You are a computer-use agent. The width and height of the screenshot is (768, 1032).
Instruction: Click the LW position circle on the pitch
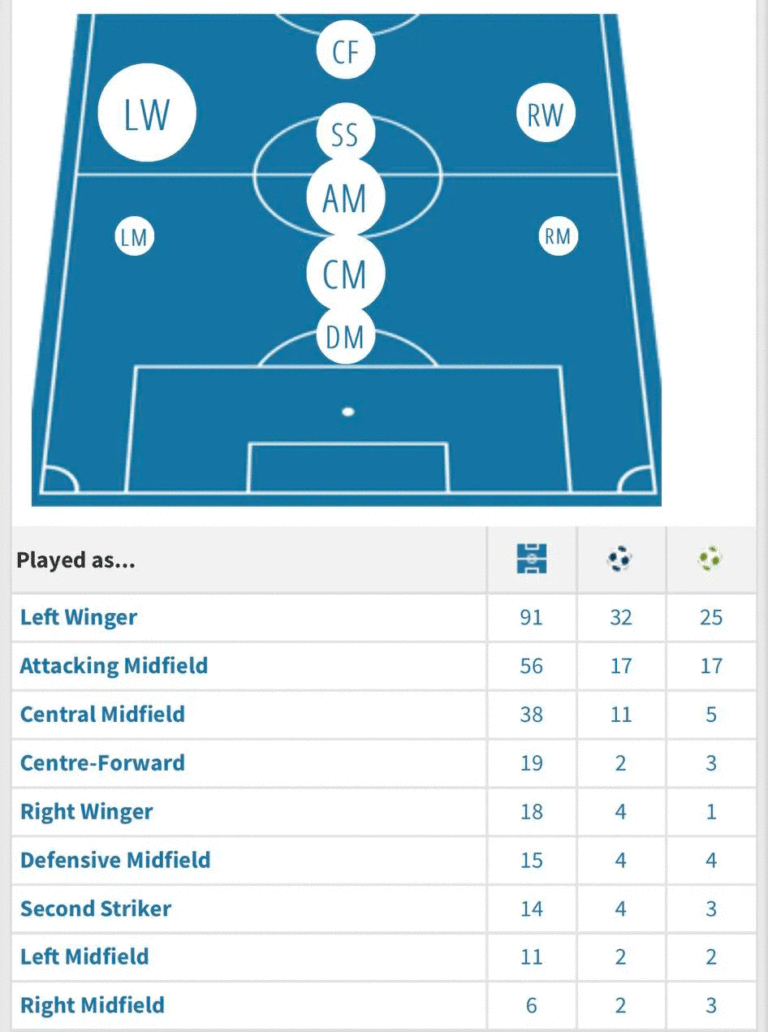tap(147, 114)
